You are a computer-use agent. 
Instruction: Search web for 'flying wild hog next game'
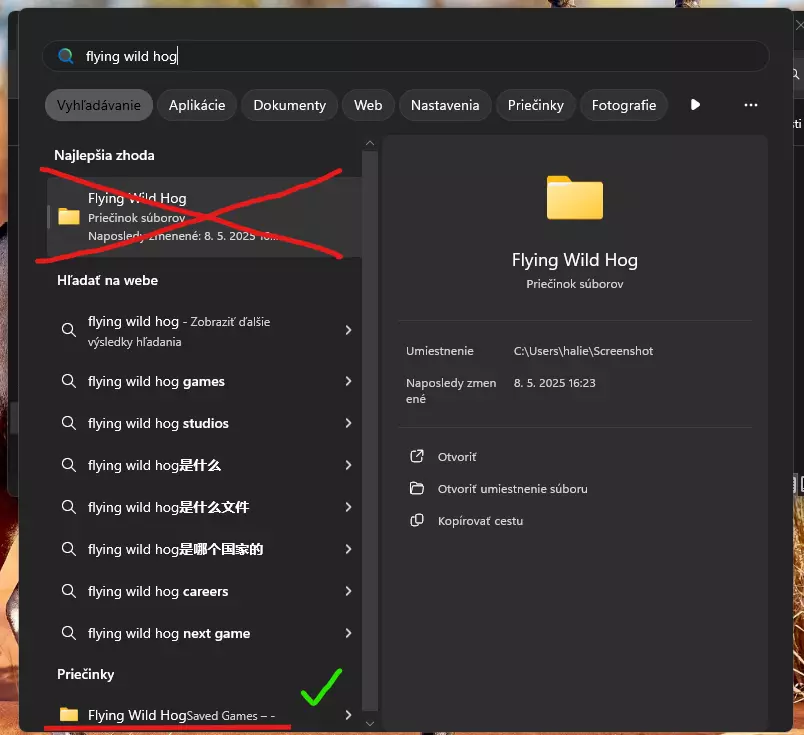point(204,633)
